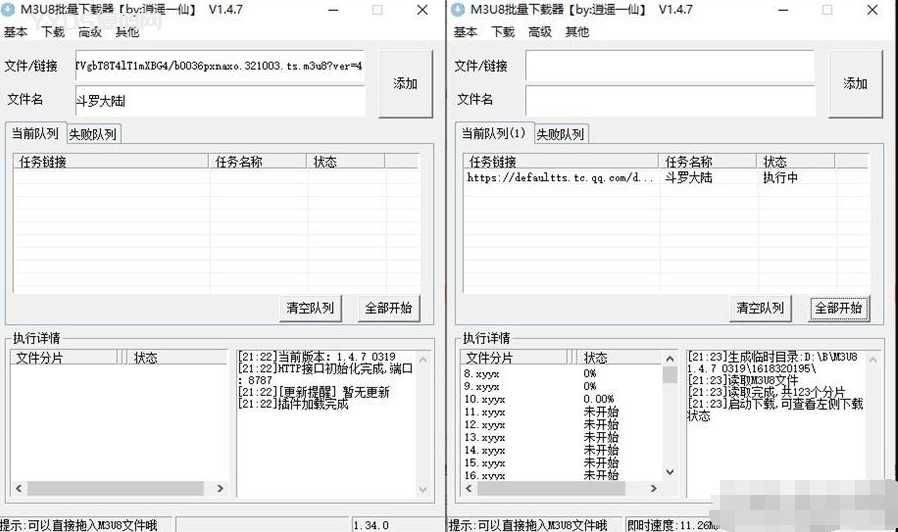
Task: Click 任务名称 column header in left window
Action: pyautogui.click(x=258, y=162)
